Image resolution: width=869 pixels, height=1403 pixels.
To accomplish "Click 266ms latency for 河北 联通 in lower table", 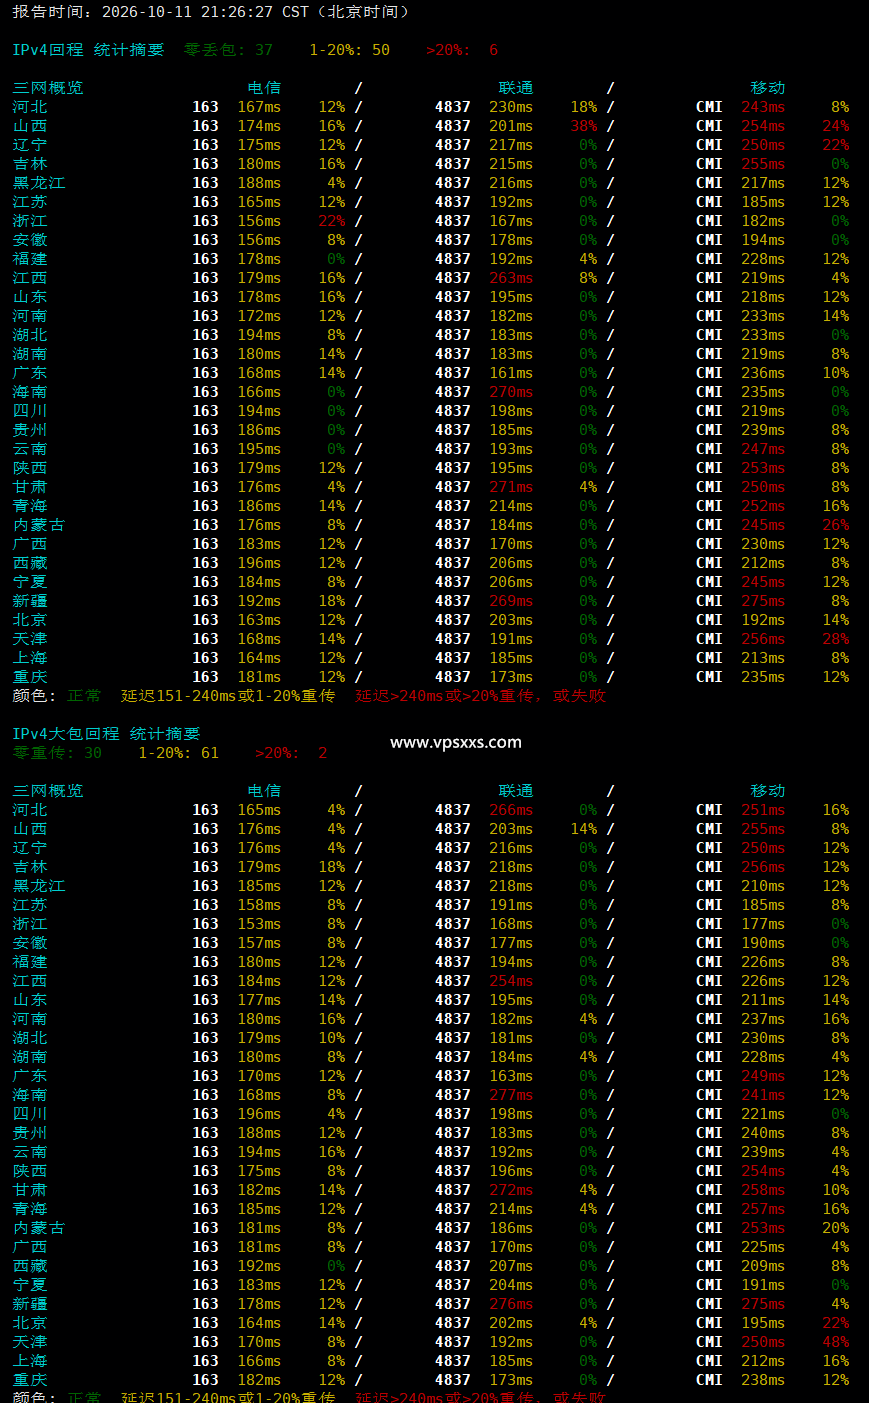I will click(x=511, y=810).
